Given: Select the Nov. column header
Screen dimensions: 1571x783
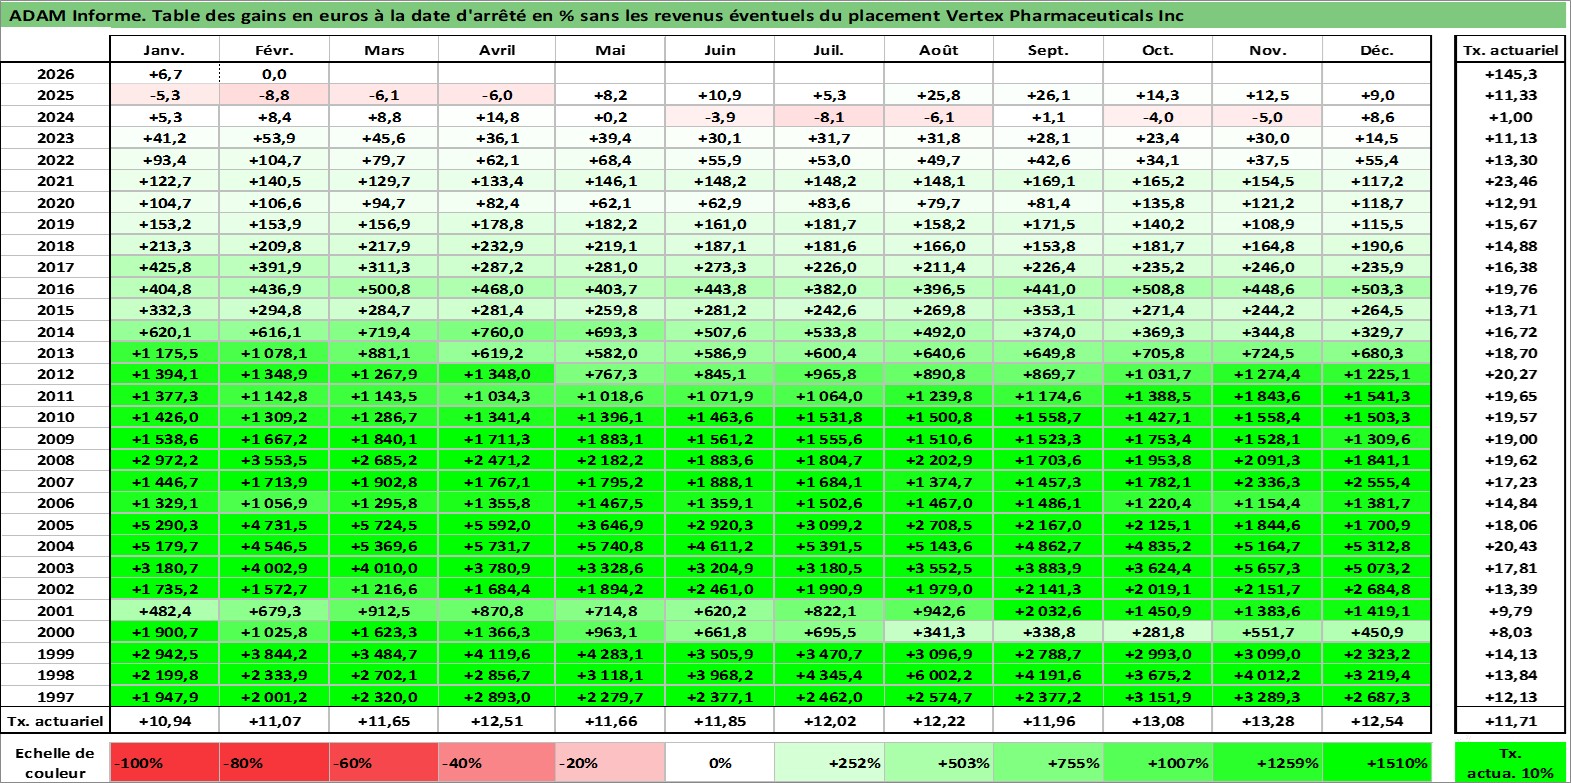Looking at the screenshot, I should [x=1267, y=50].
